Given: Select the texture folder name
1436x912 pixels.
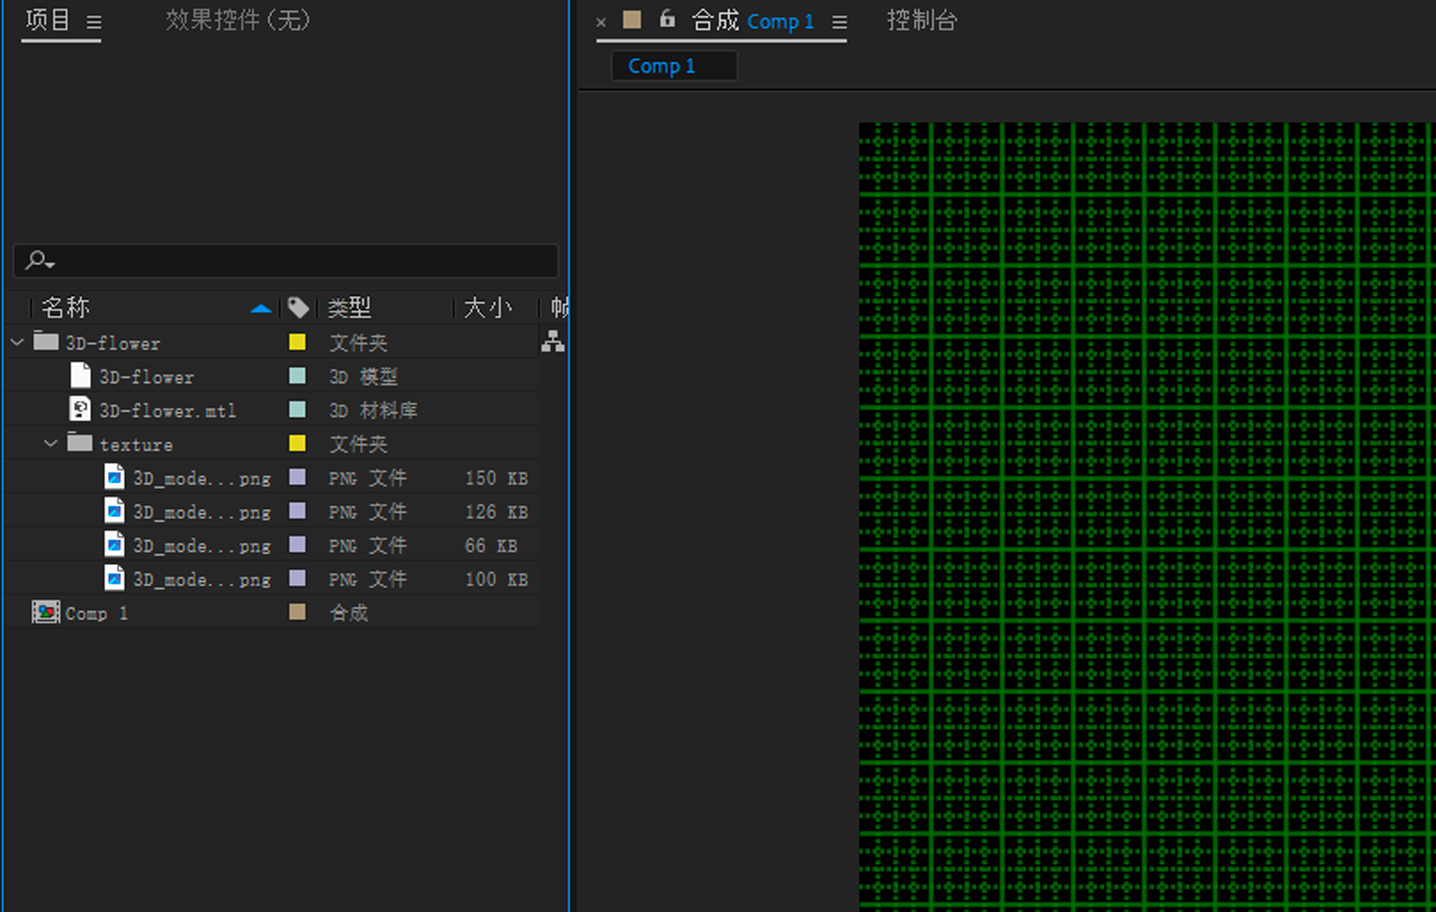Looking at the screenshot, I should coord(136,445).
